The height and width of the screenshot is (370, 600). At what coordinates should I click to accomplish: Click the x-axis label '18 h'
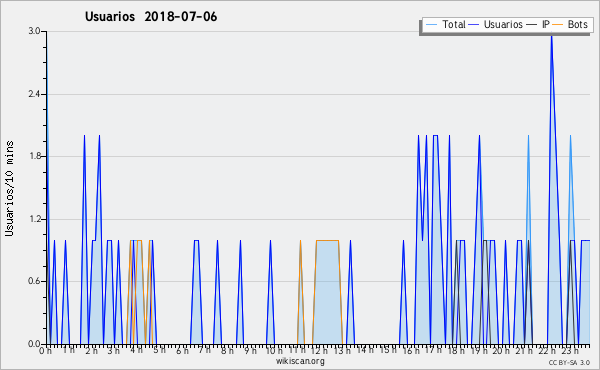pos(456,350)
